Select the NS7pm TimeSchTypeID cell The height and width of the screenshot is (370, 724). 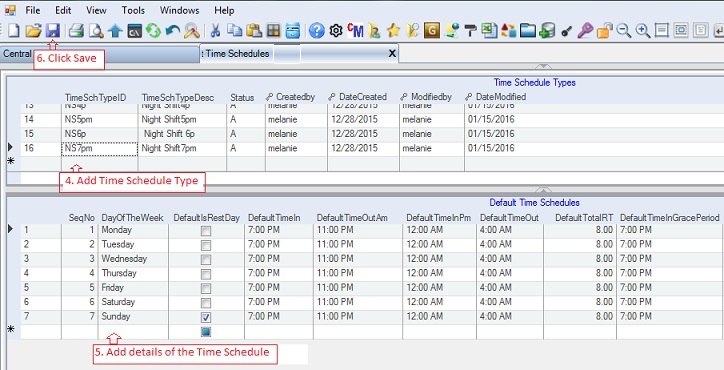tap(99, 149)
